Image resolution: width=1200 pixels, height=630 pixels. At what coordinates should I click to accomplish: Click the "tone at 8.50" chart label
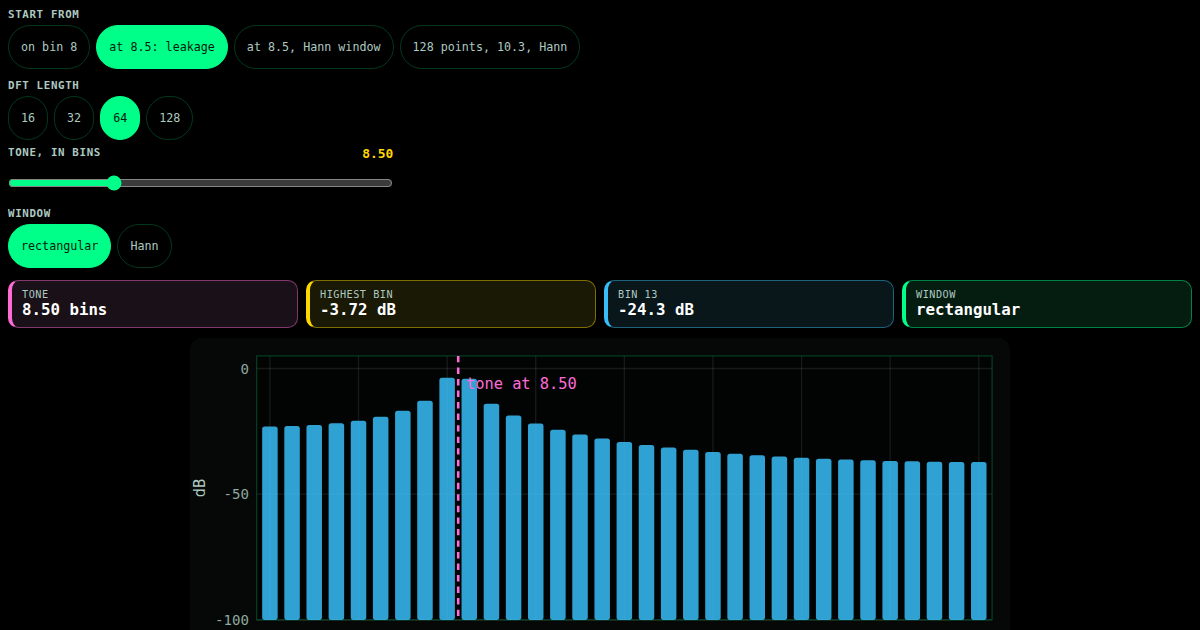[x=522, y=384]
